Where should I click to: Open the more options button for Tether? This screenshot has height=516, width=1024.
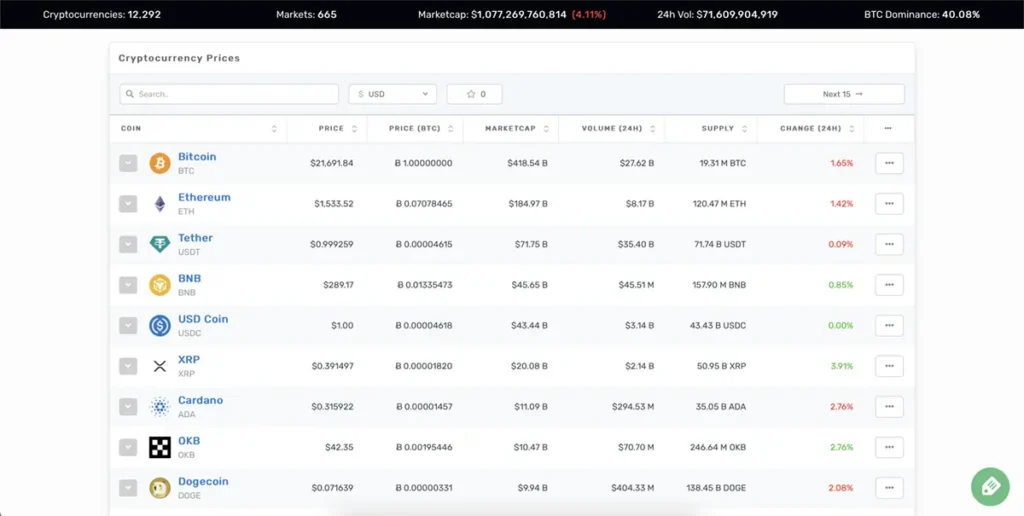point(888,244)
